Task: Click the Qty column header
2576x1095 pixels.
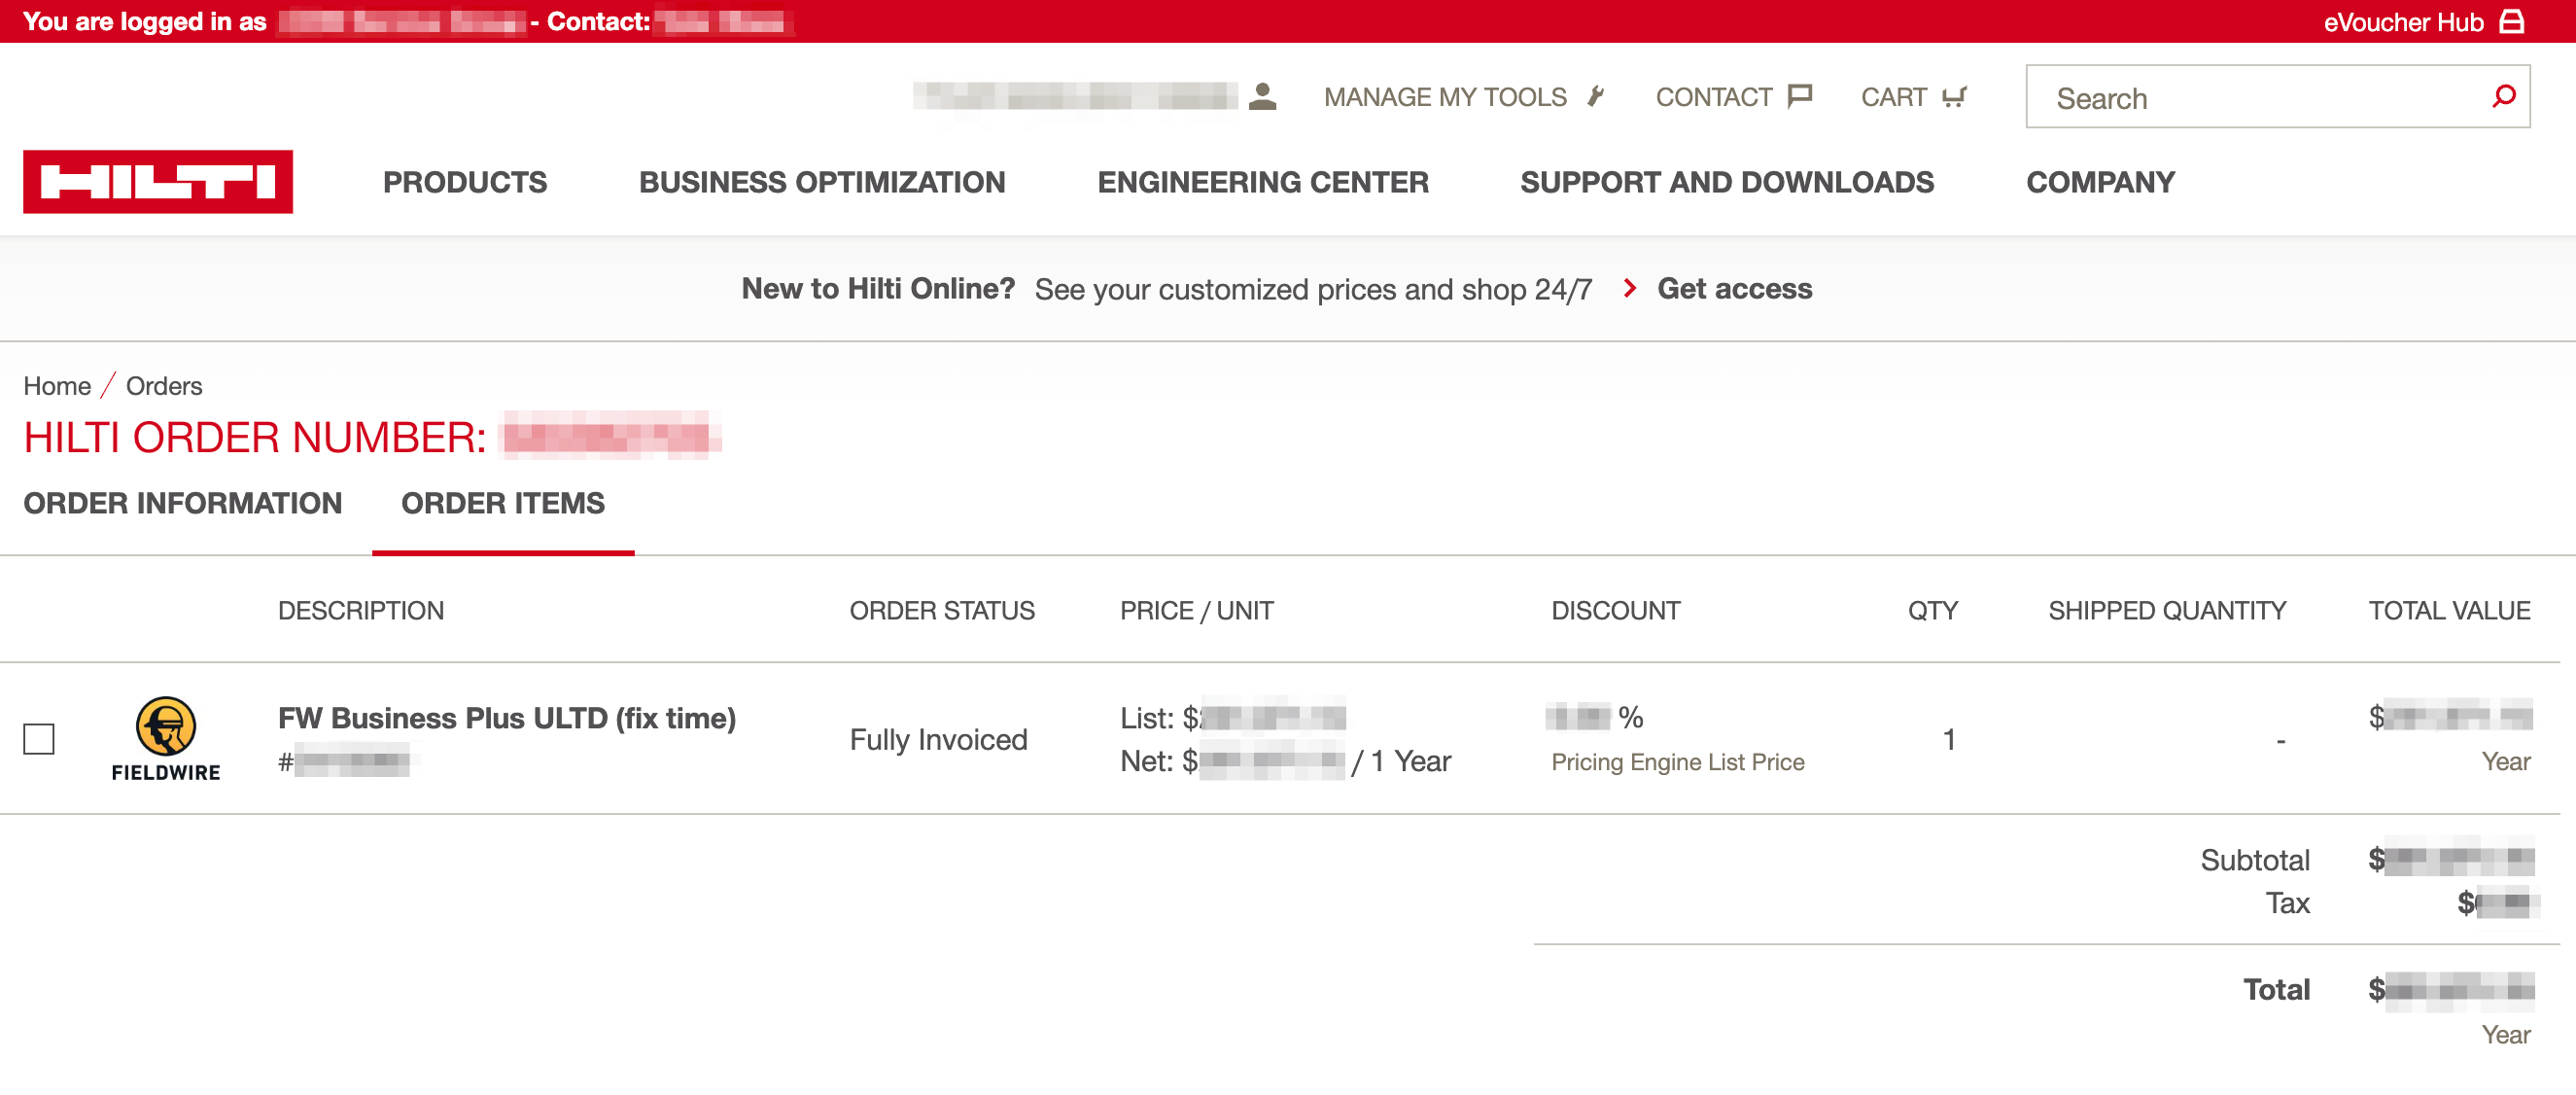Action: click(1932, 610)
